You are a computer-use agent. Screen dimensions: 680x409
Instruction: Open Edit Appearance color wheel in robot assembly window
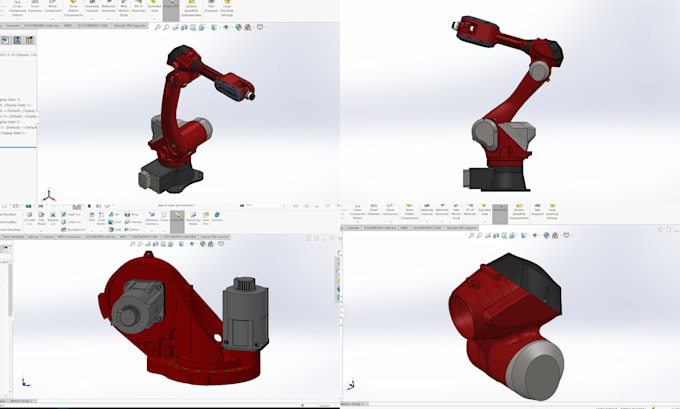(x=239, y=27)
